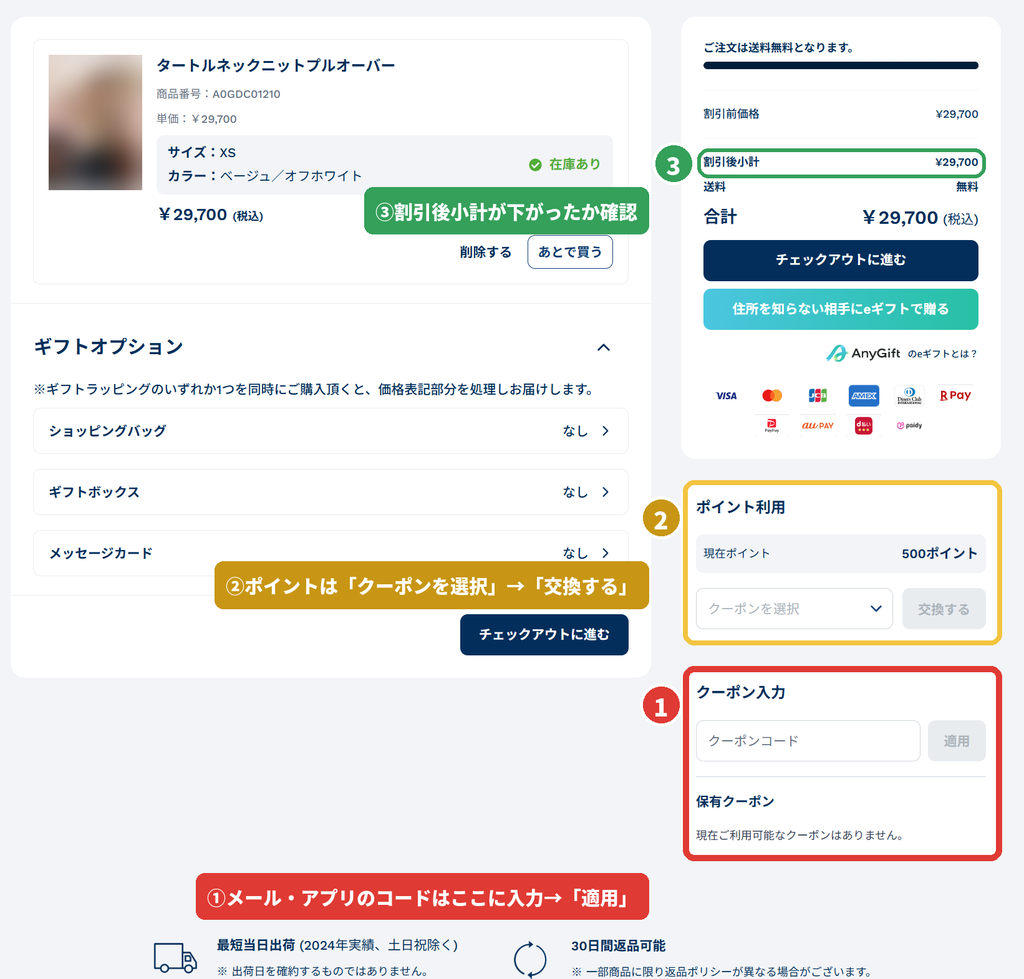Viewport: 1024px width, 979px height.
Task: Collapse the ギフトオプション section
Action: click(603, 347)
